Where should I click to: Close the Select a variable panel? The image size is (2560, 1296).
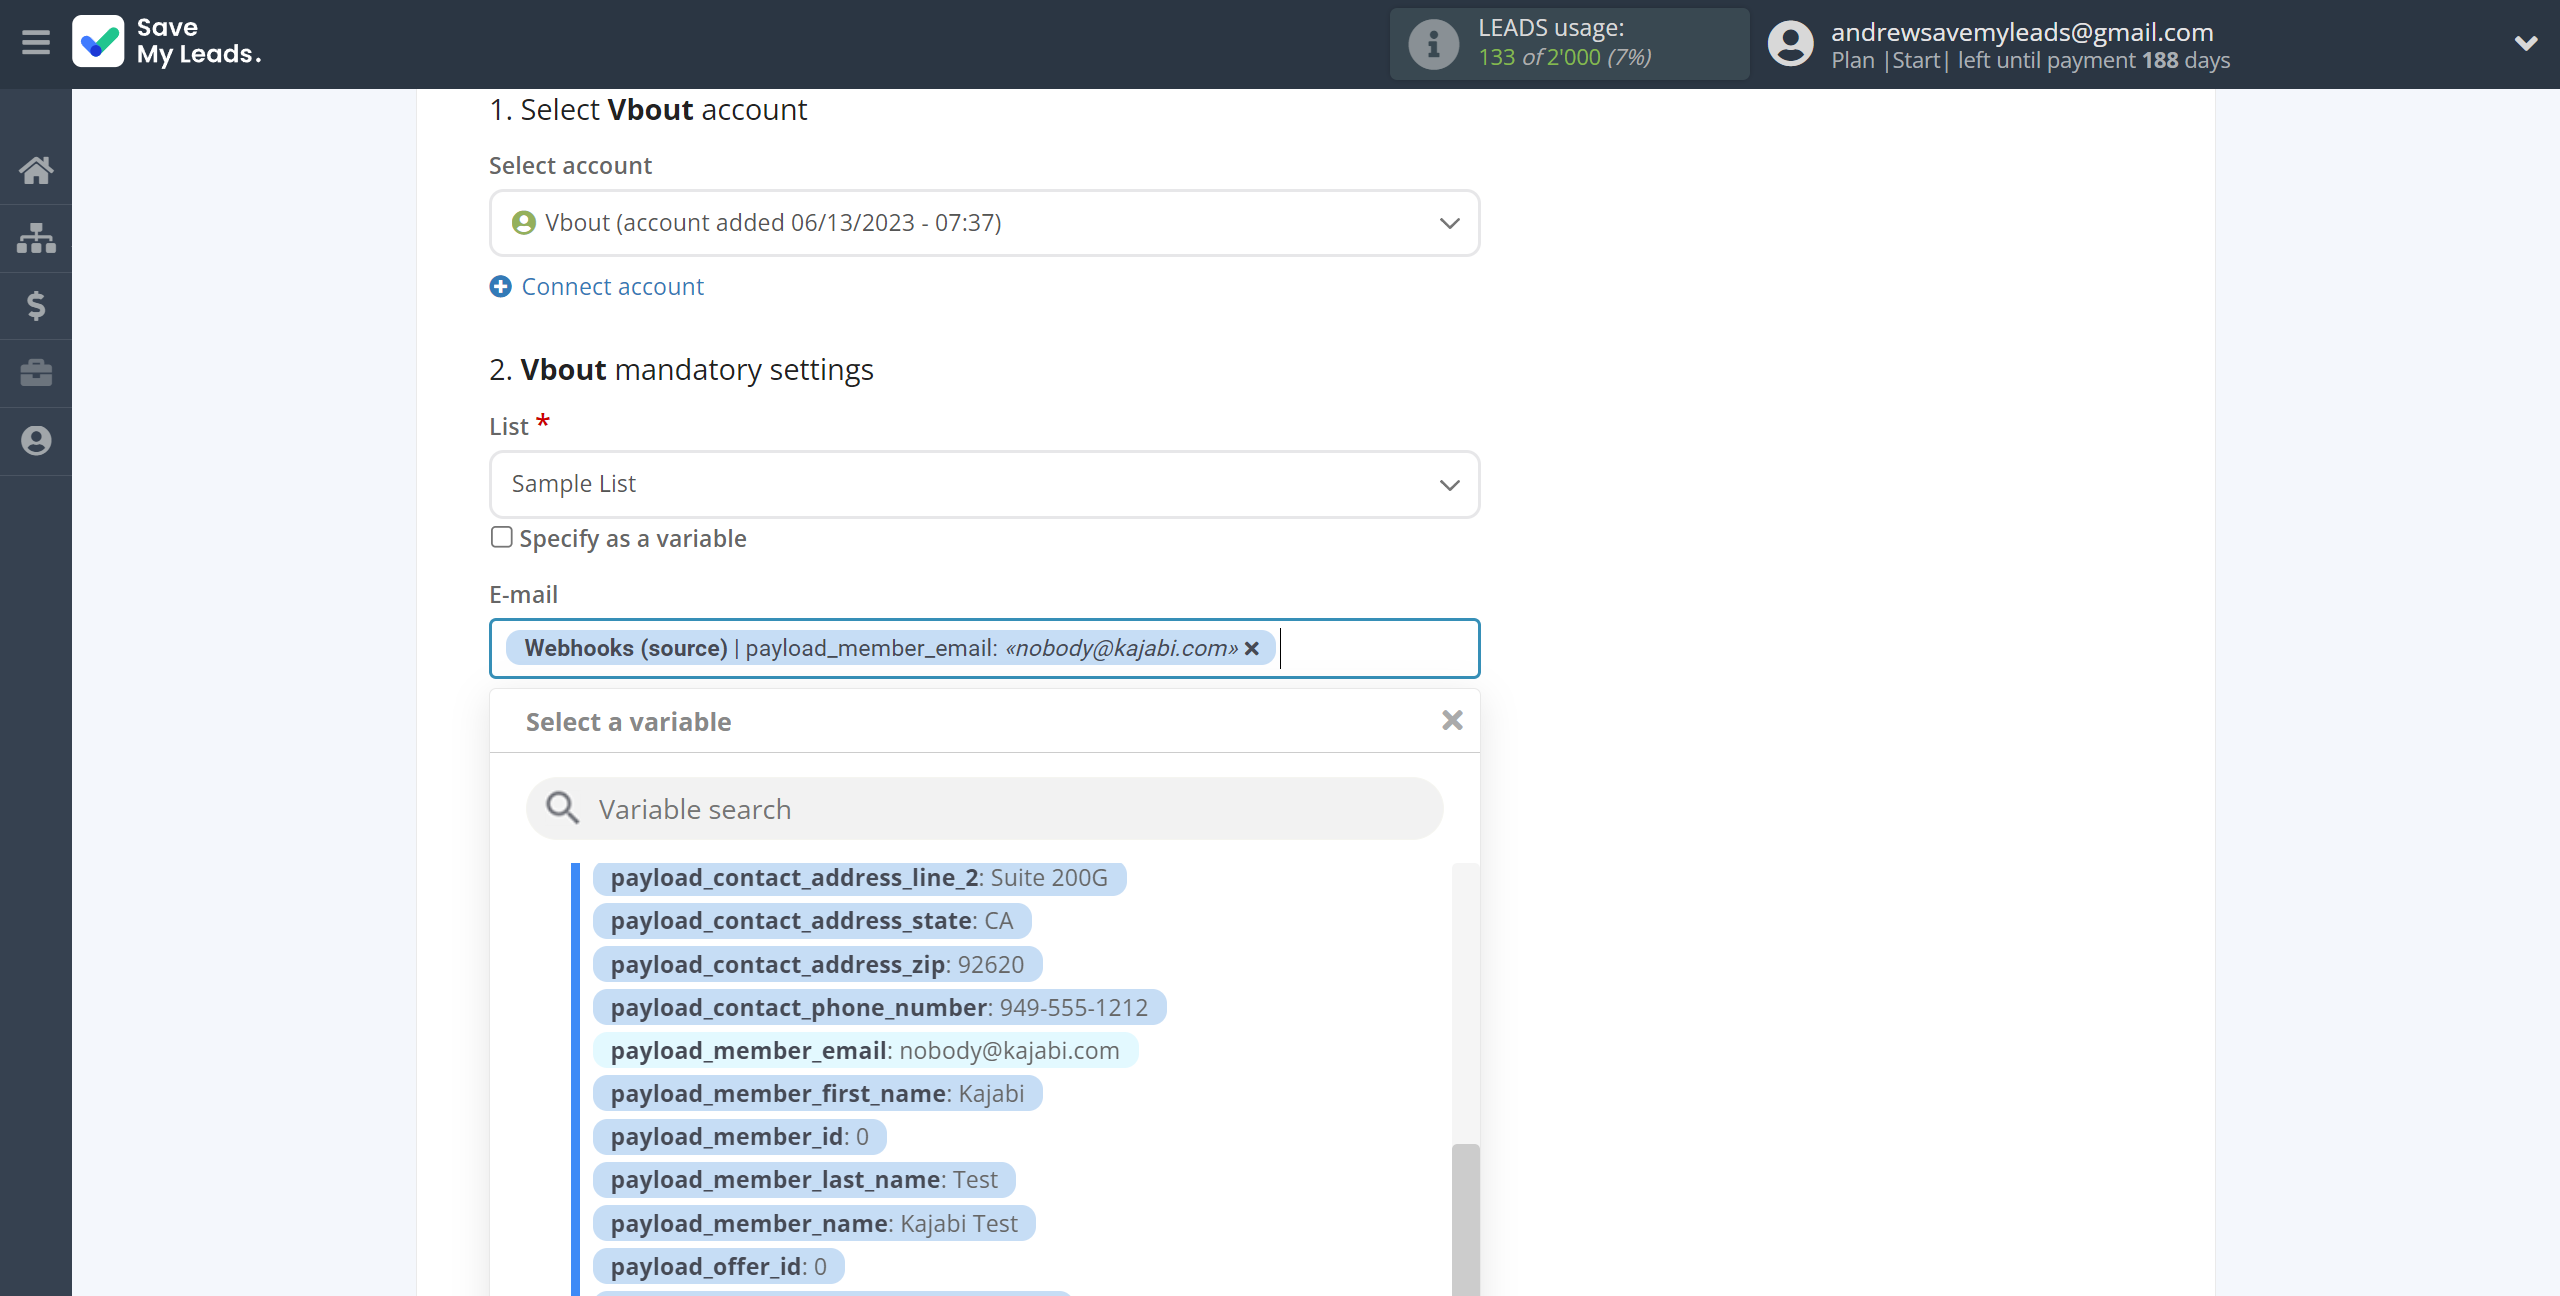coord(1452,720)
